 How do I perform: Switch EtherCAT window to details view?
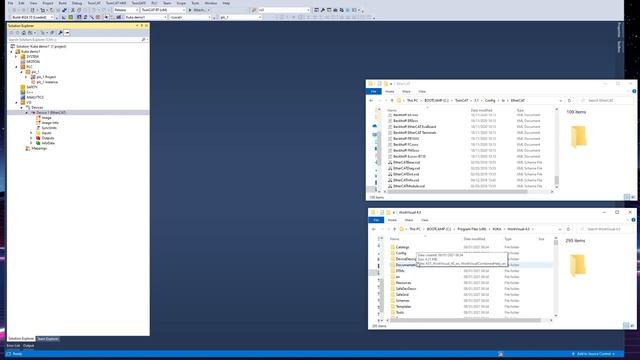tap(627, 197)
